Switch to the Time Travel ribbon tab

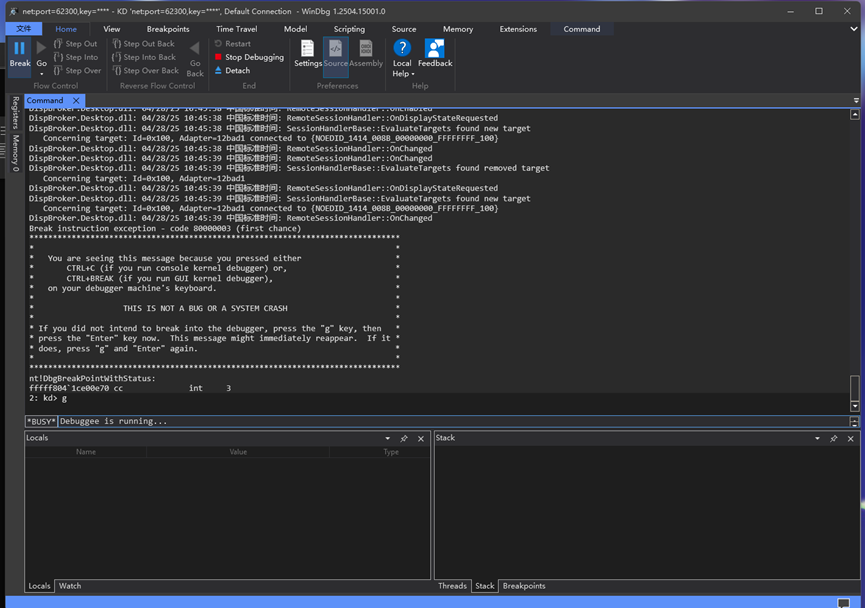coord(236,29)
